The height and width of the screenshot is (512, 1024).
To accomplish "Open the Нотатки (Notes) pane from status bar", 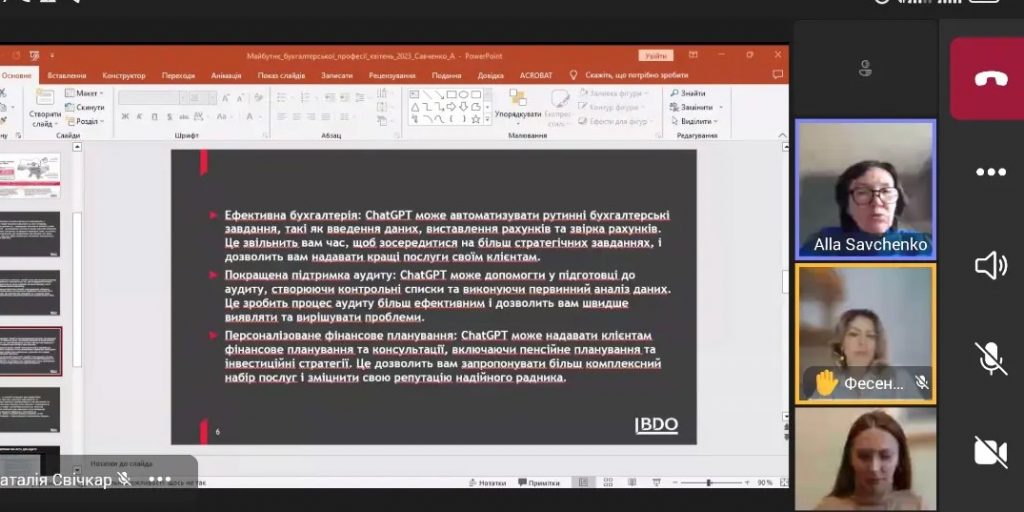I will click(487, 482).
